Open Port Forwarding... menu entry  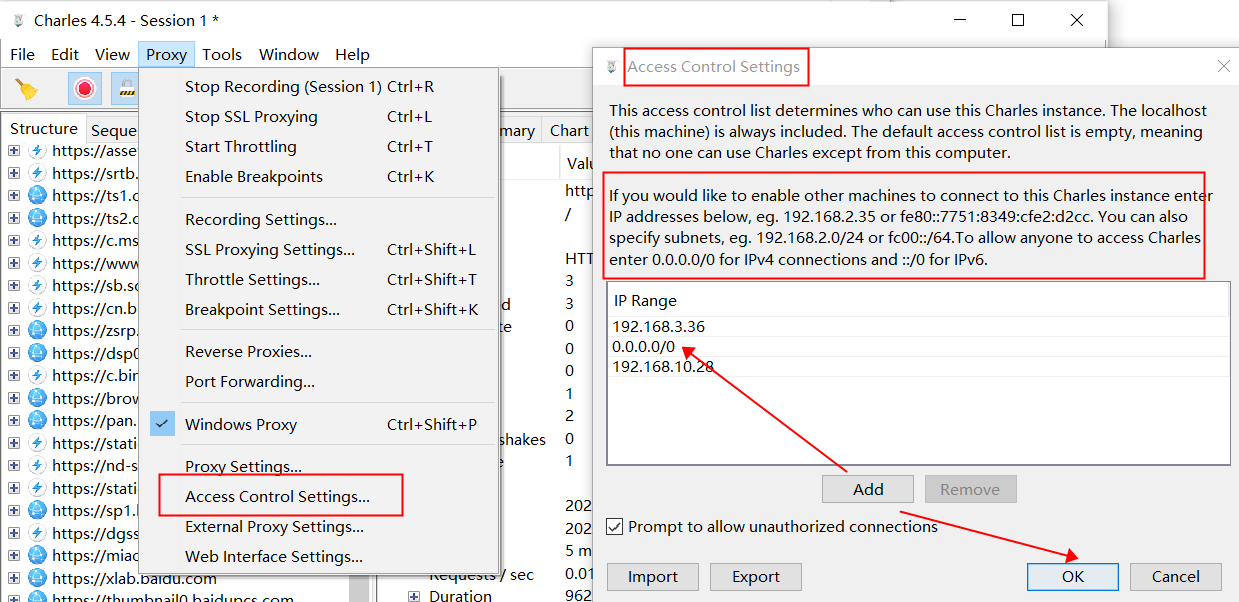(x=250, y=381)
